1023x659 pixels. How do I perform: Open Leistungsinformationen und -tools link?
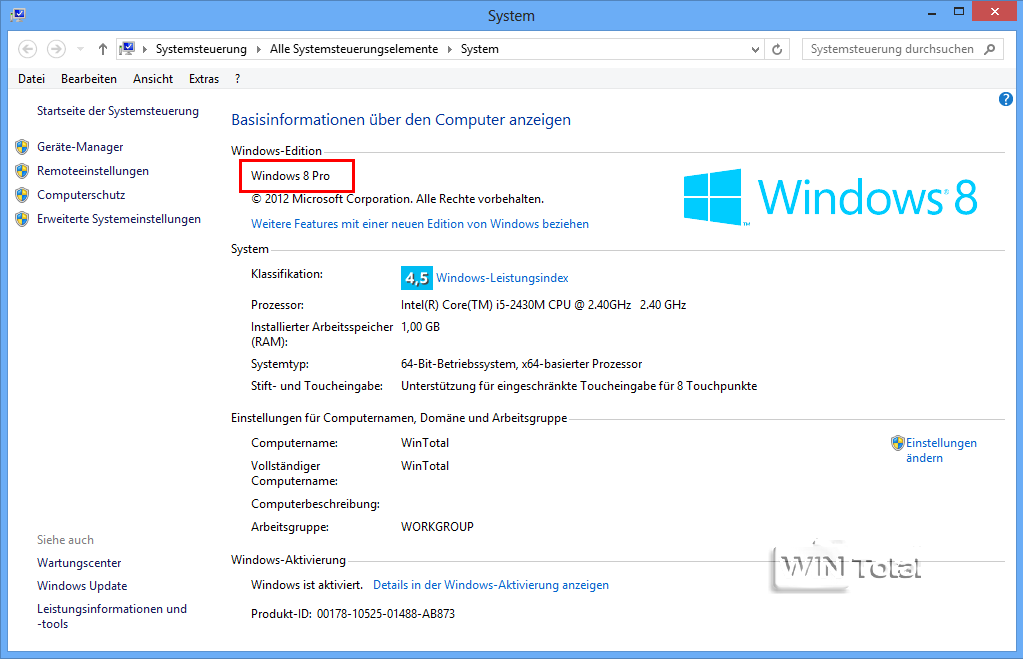click(x=112, y=617)
